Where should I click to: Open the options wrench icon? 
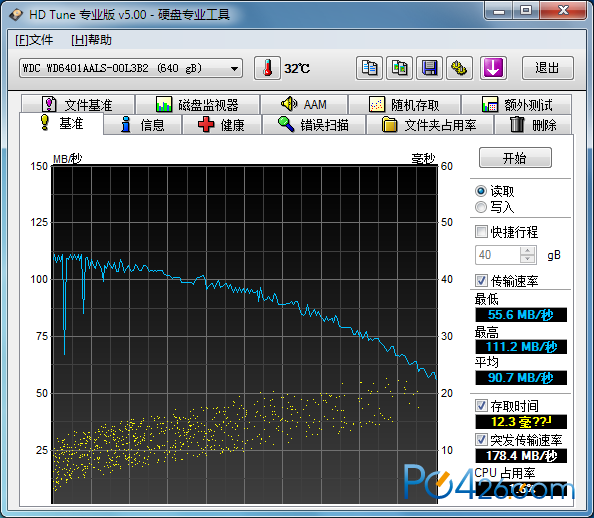click(x=459, y=68)
